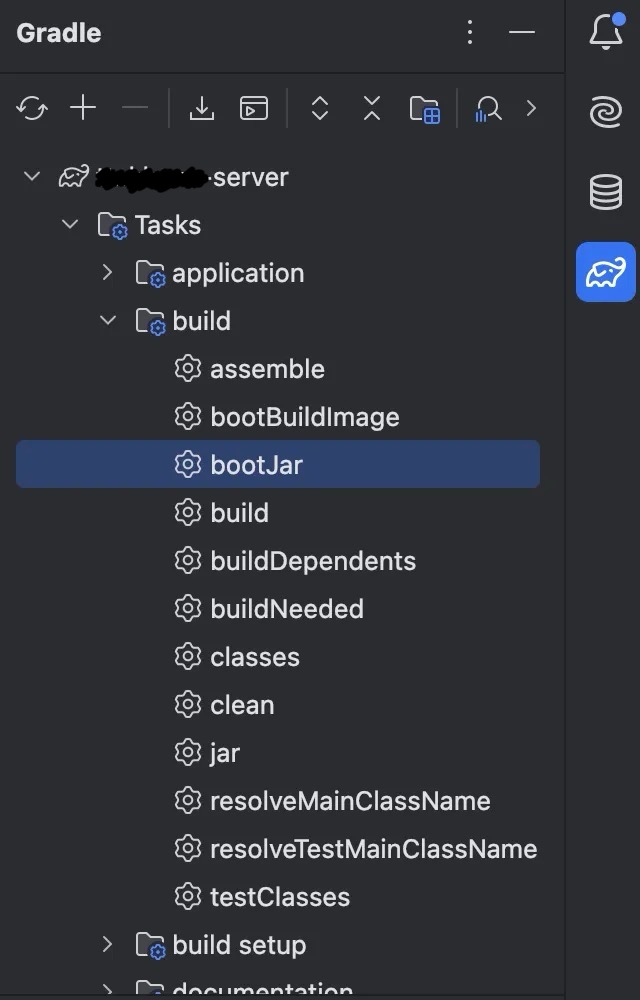This screenshot has width=640, height=1000.
Task: Open the Gradle panel options menu
Action: point(470,33)
